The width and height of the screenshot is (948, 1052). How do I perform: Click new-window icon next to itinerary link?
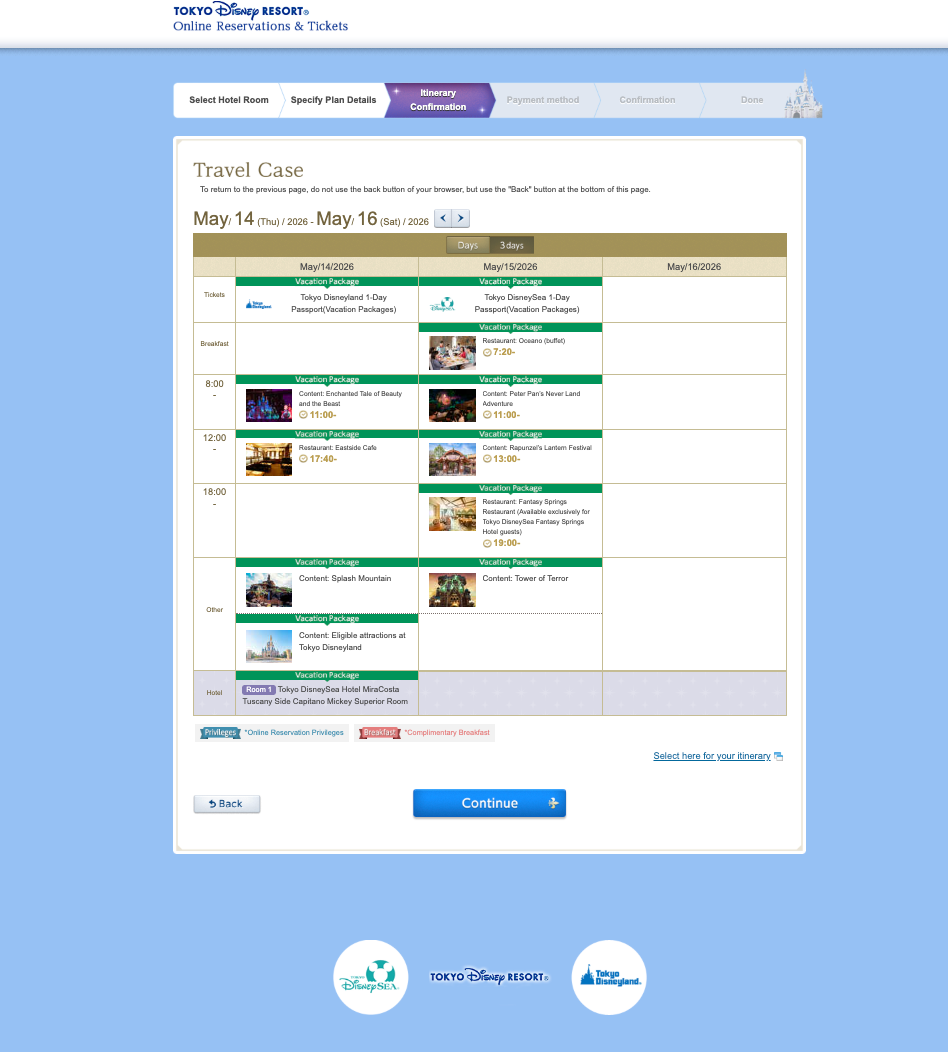pos(778,756)
